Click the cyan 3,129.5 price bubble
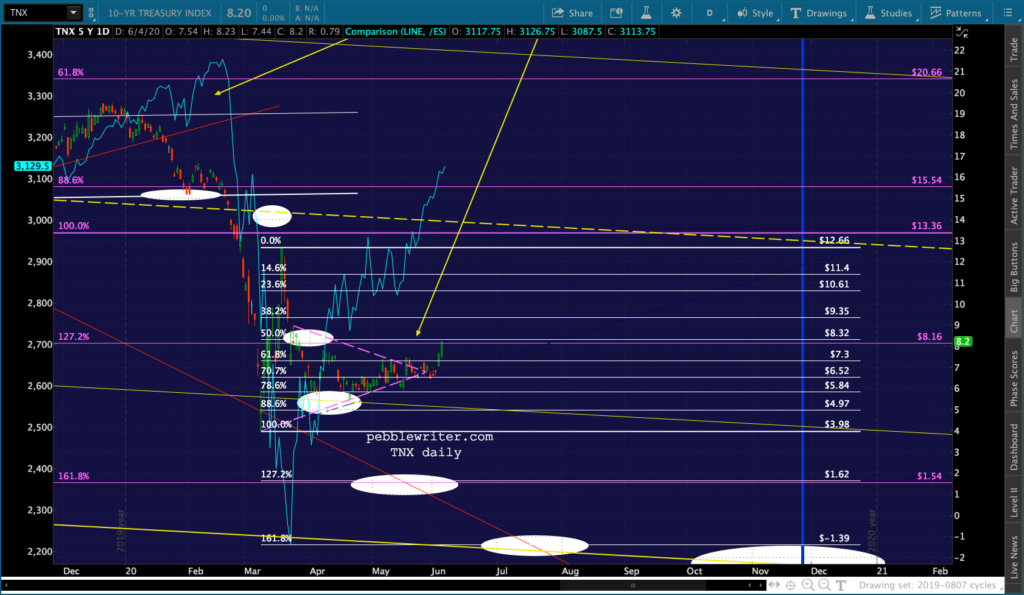Screen dimensions: 1024x595 coord(33,166)
